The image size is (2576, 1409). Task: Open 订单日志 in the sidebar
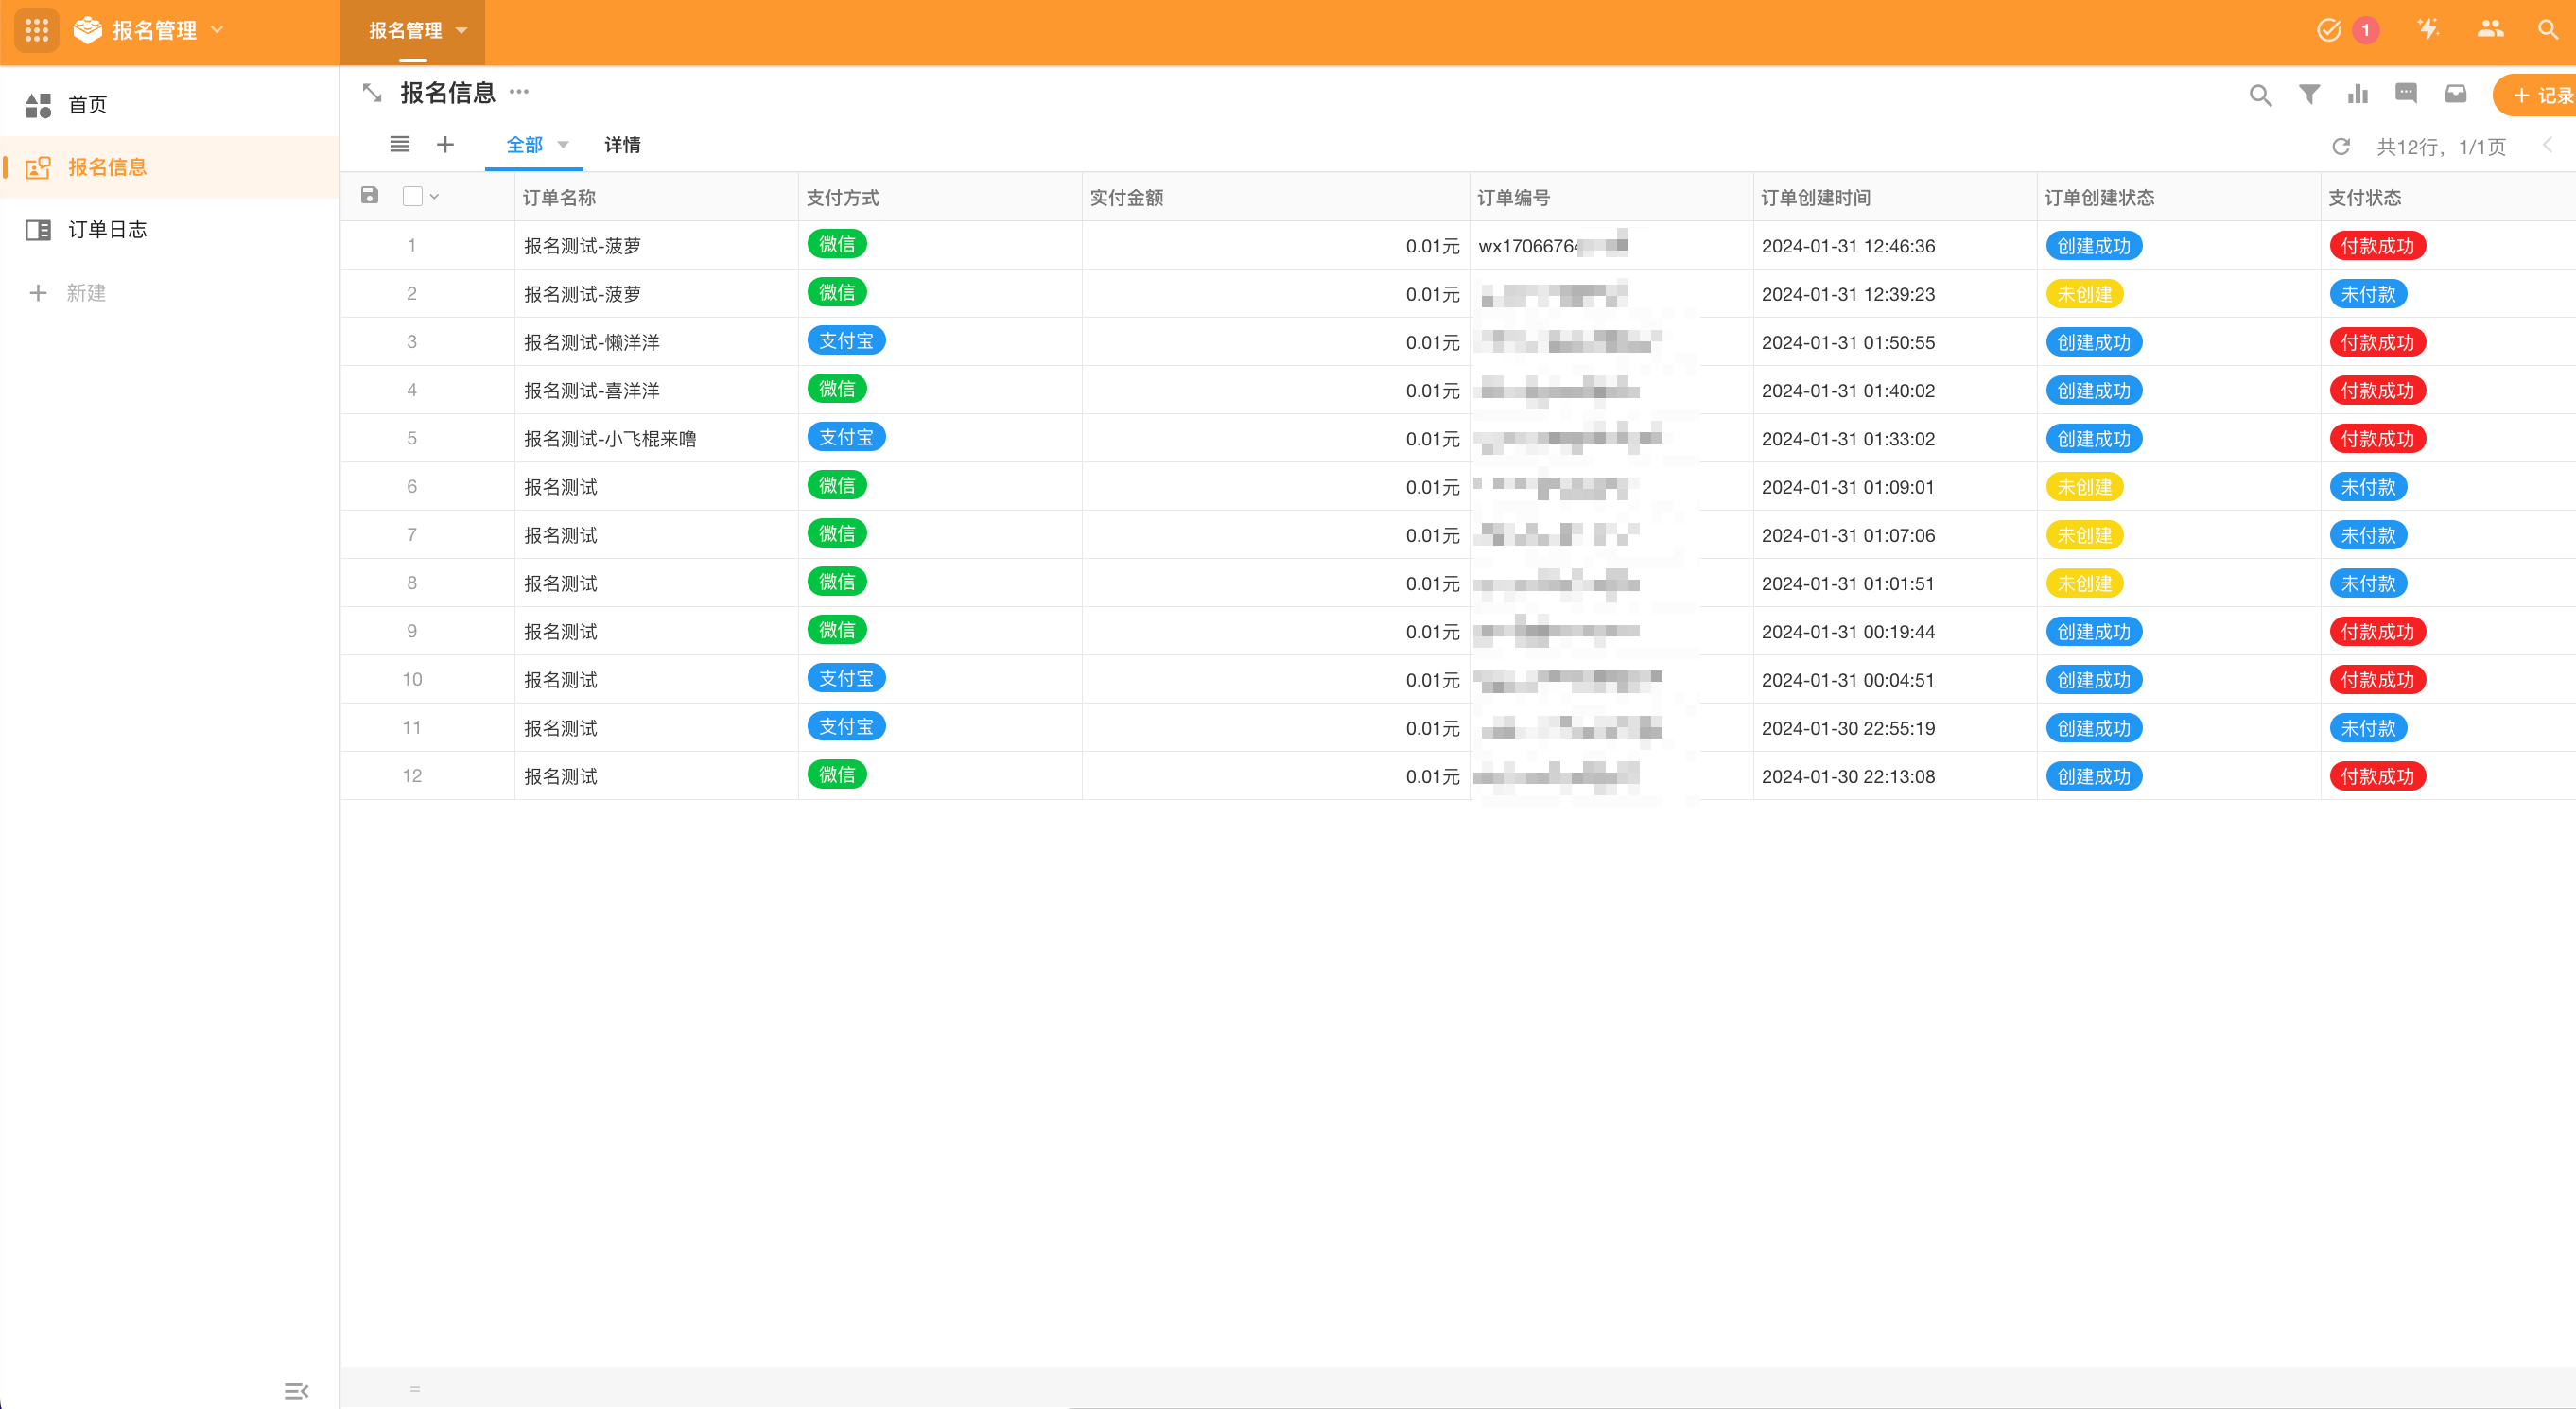point(107,230)
